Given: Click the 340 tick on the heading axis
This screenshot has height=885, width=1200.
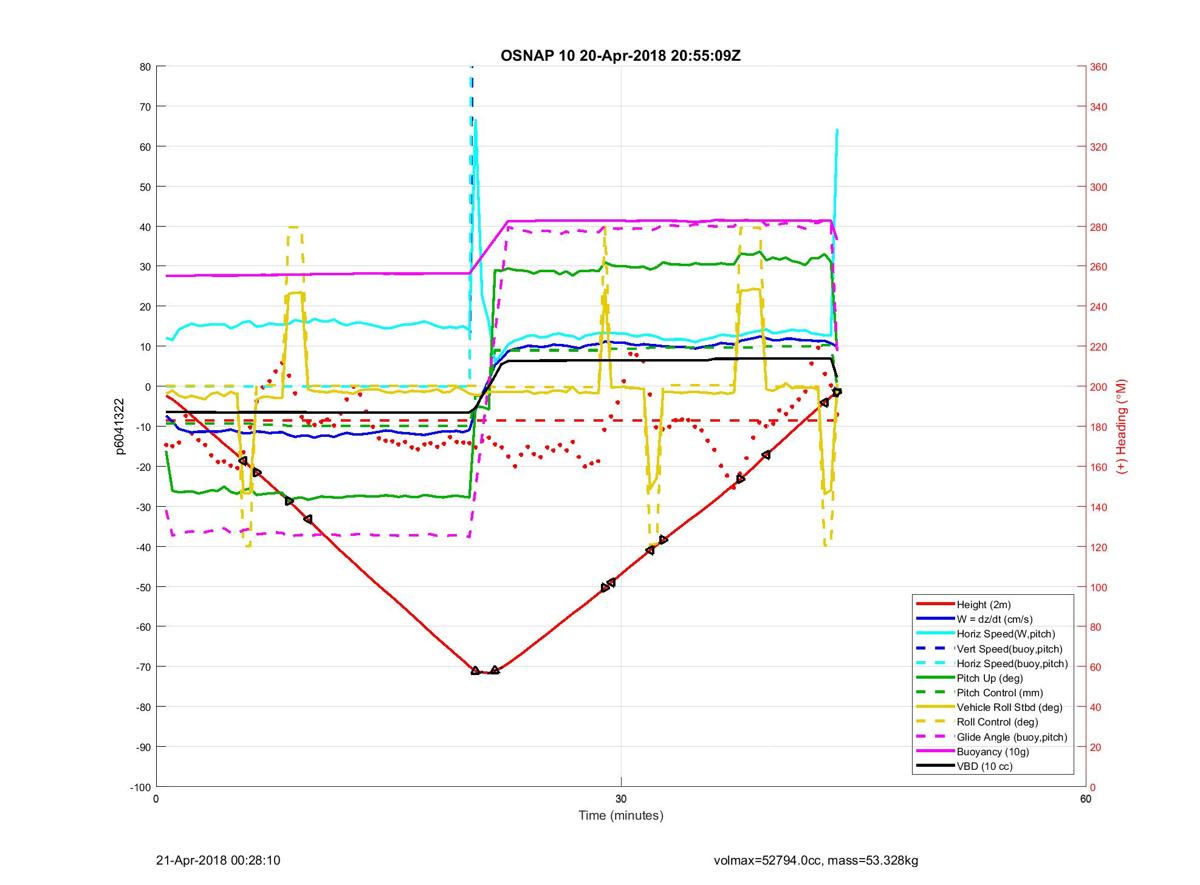Looking at the screenshot, I should click(1099, 107).
